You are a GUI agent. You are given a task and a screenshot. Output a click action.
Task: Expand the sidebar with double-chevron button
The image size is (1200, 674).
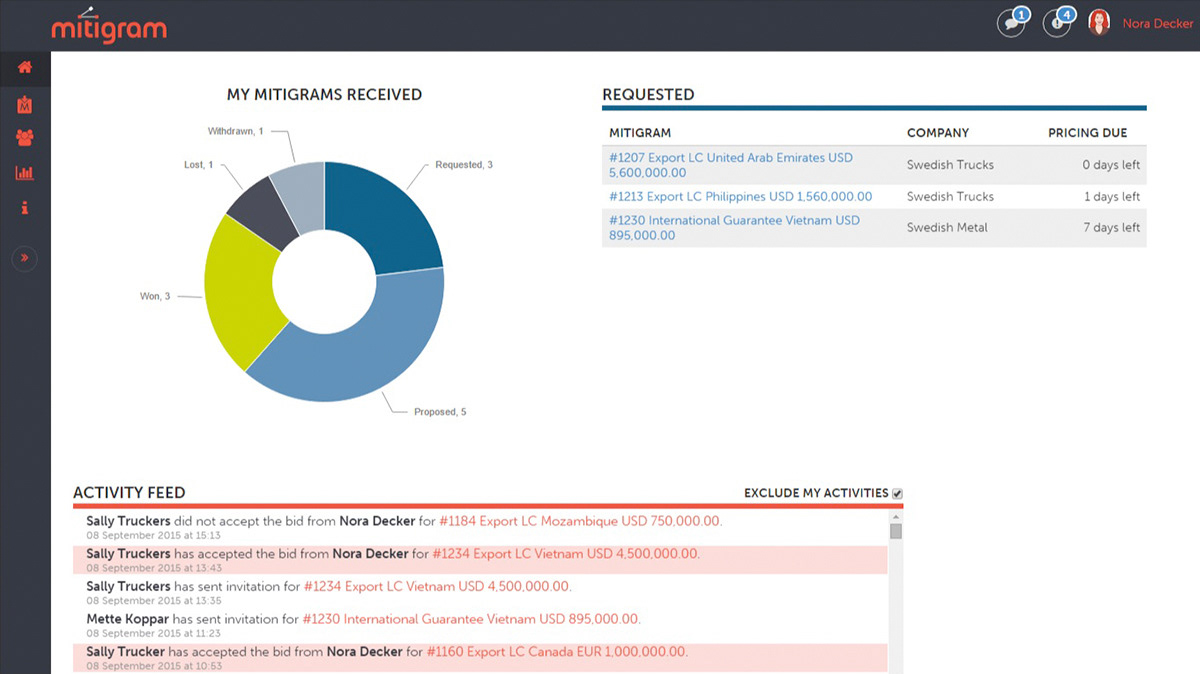pyautogui.click(x=25, y=259)
